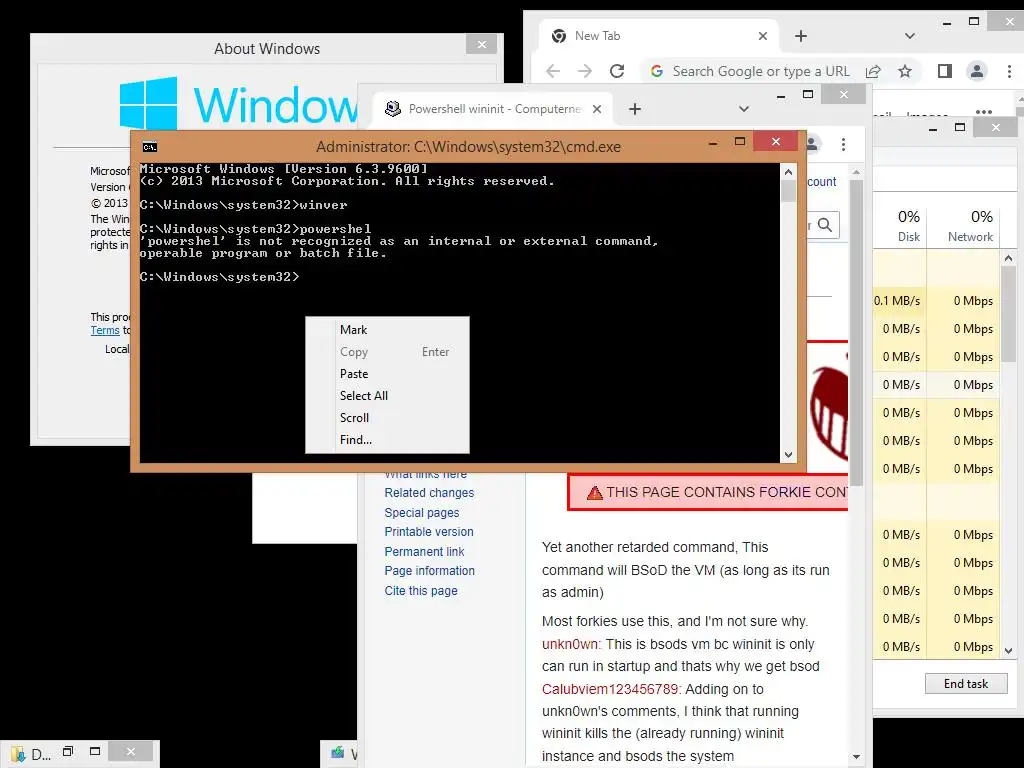
Task: Click the cmd scrollbar down arrow
Action: [788, 455]
